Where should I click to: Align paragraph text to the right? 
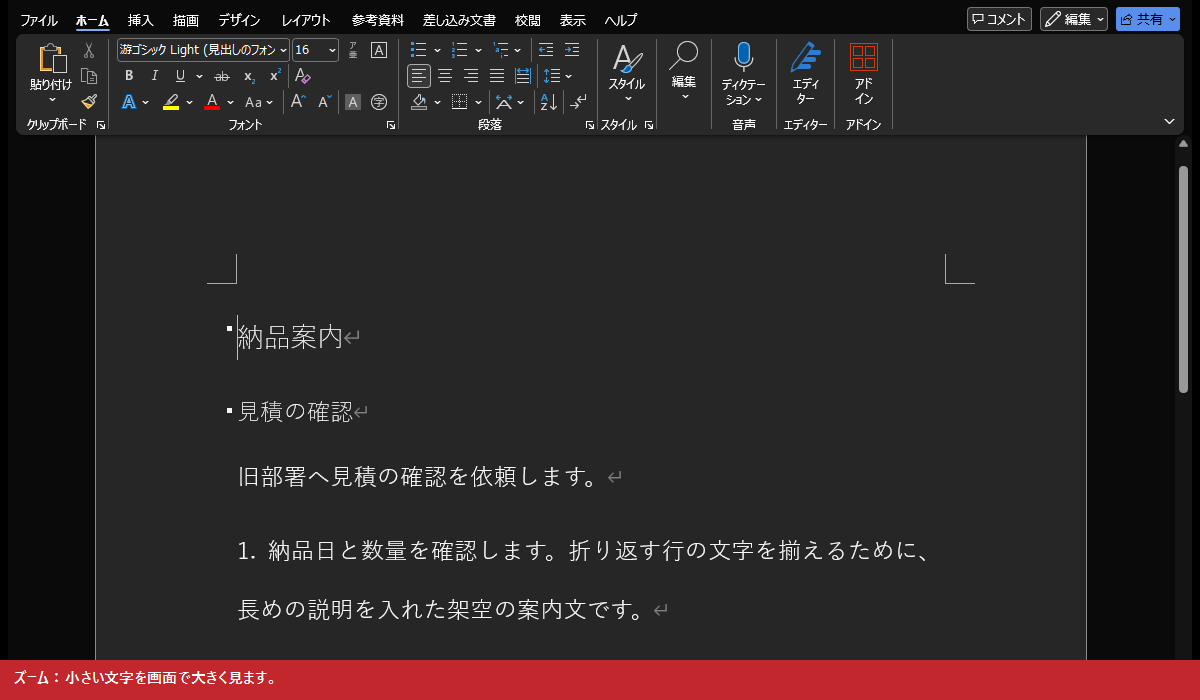(x=471, y=76)
